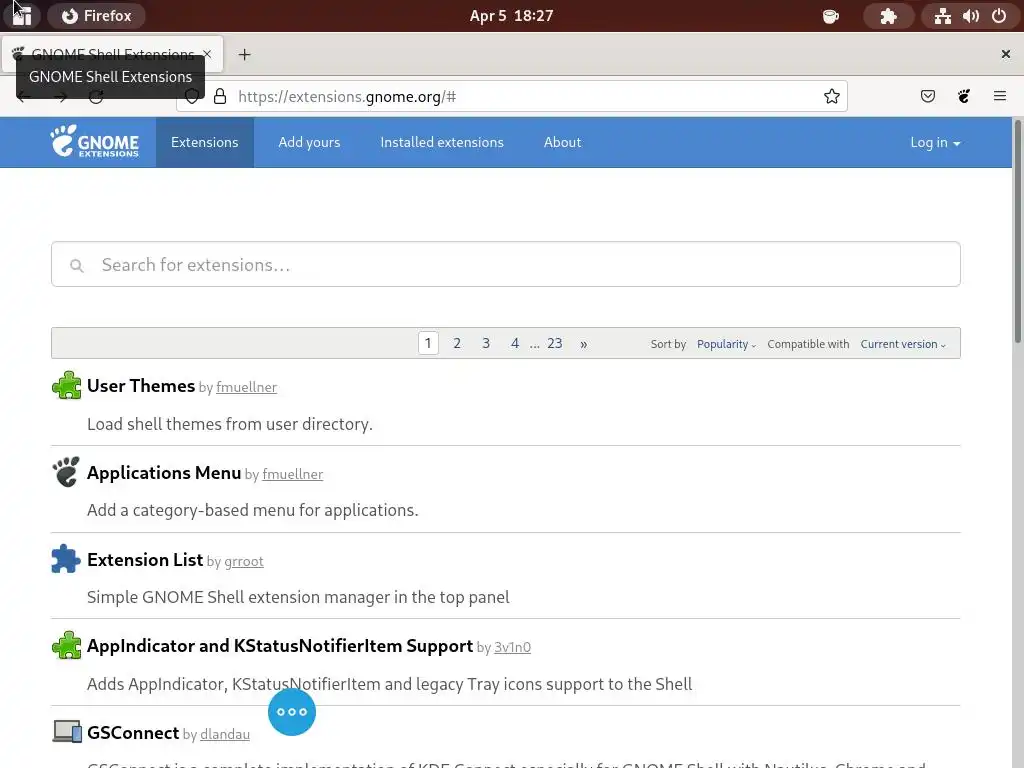Open the Add yours navigation tab
1024x768 pixels.
click(309, 142)
